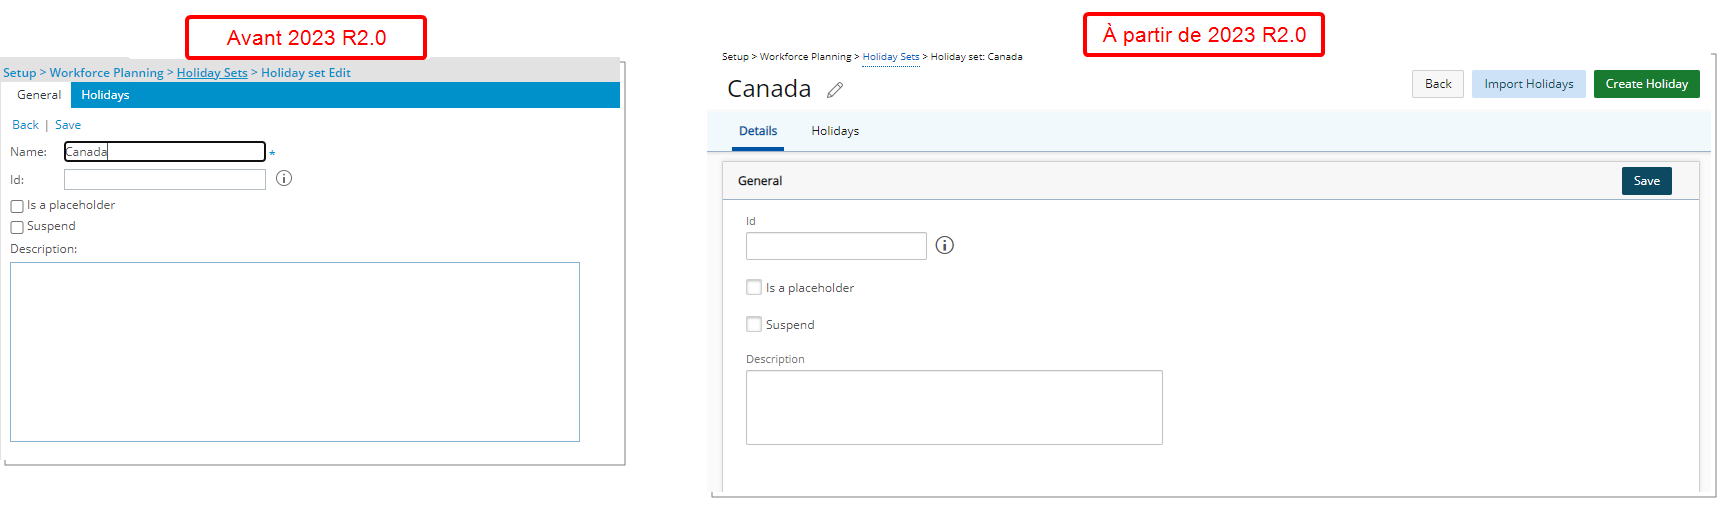Click the Save link in old layout
1728x509 pixels.
(68, 125)
